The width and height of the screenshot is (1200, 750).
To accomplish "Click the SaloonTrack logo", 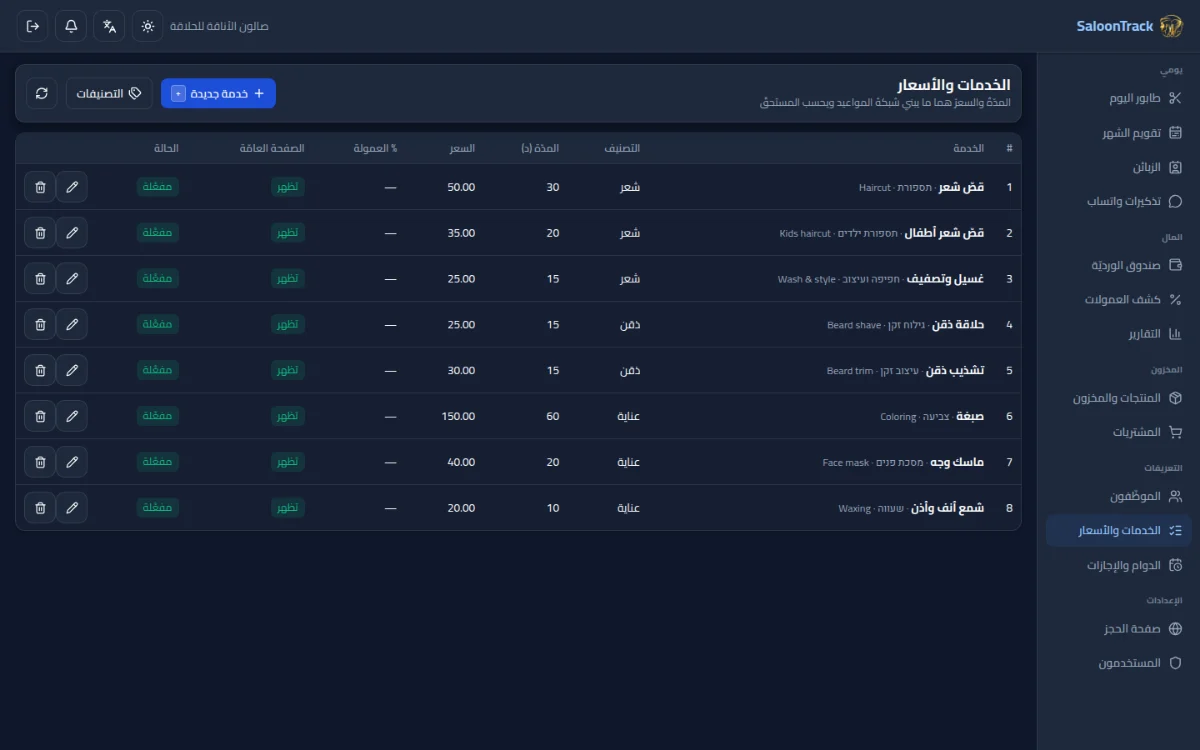I will click(x=1129, y=26).
